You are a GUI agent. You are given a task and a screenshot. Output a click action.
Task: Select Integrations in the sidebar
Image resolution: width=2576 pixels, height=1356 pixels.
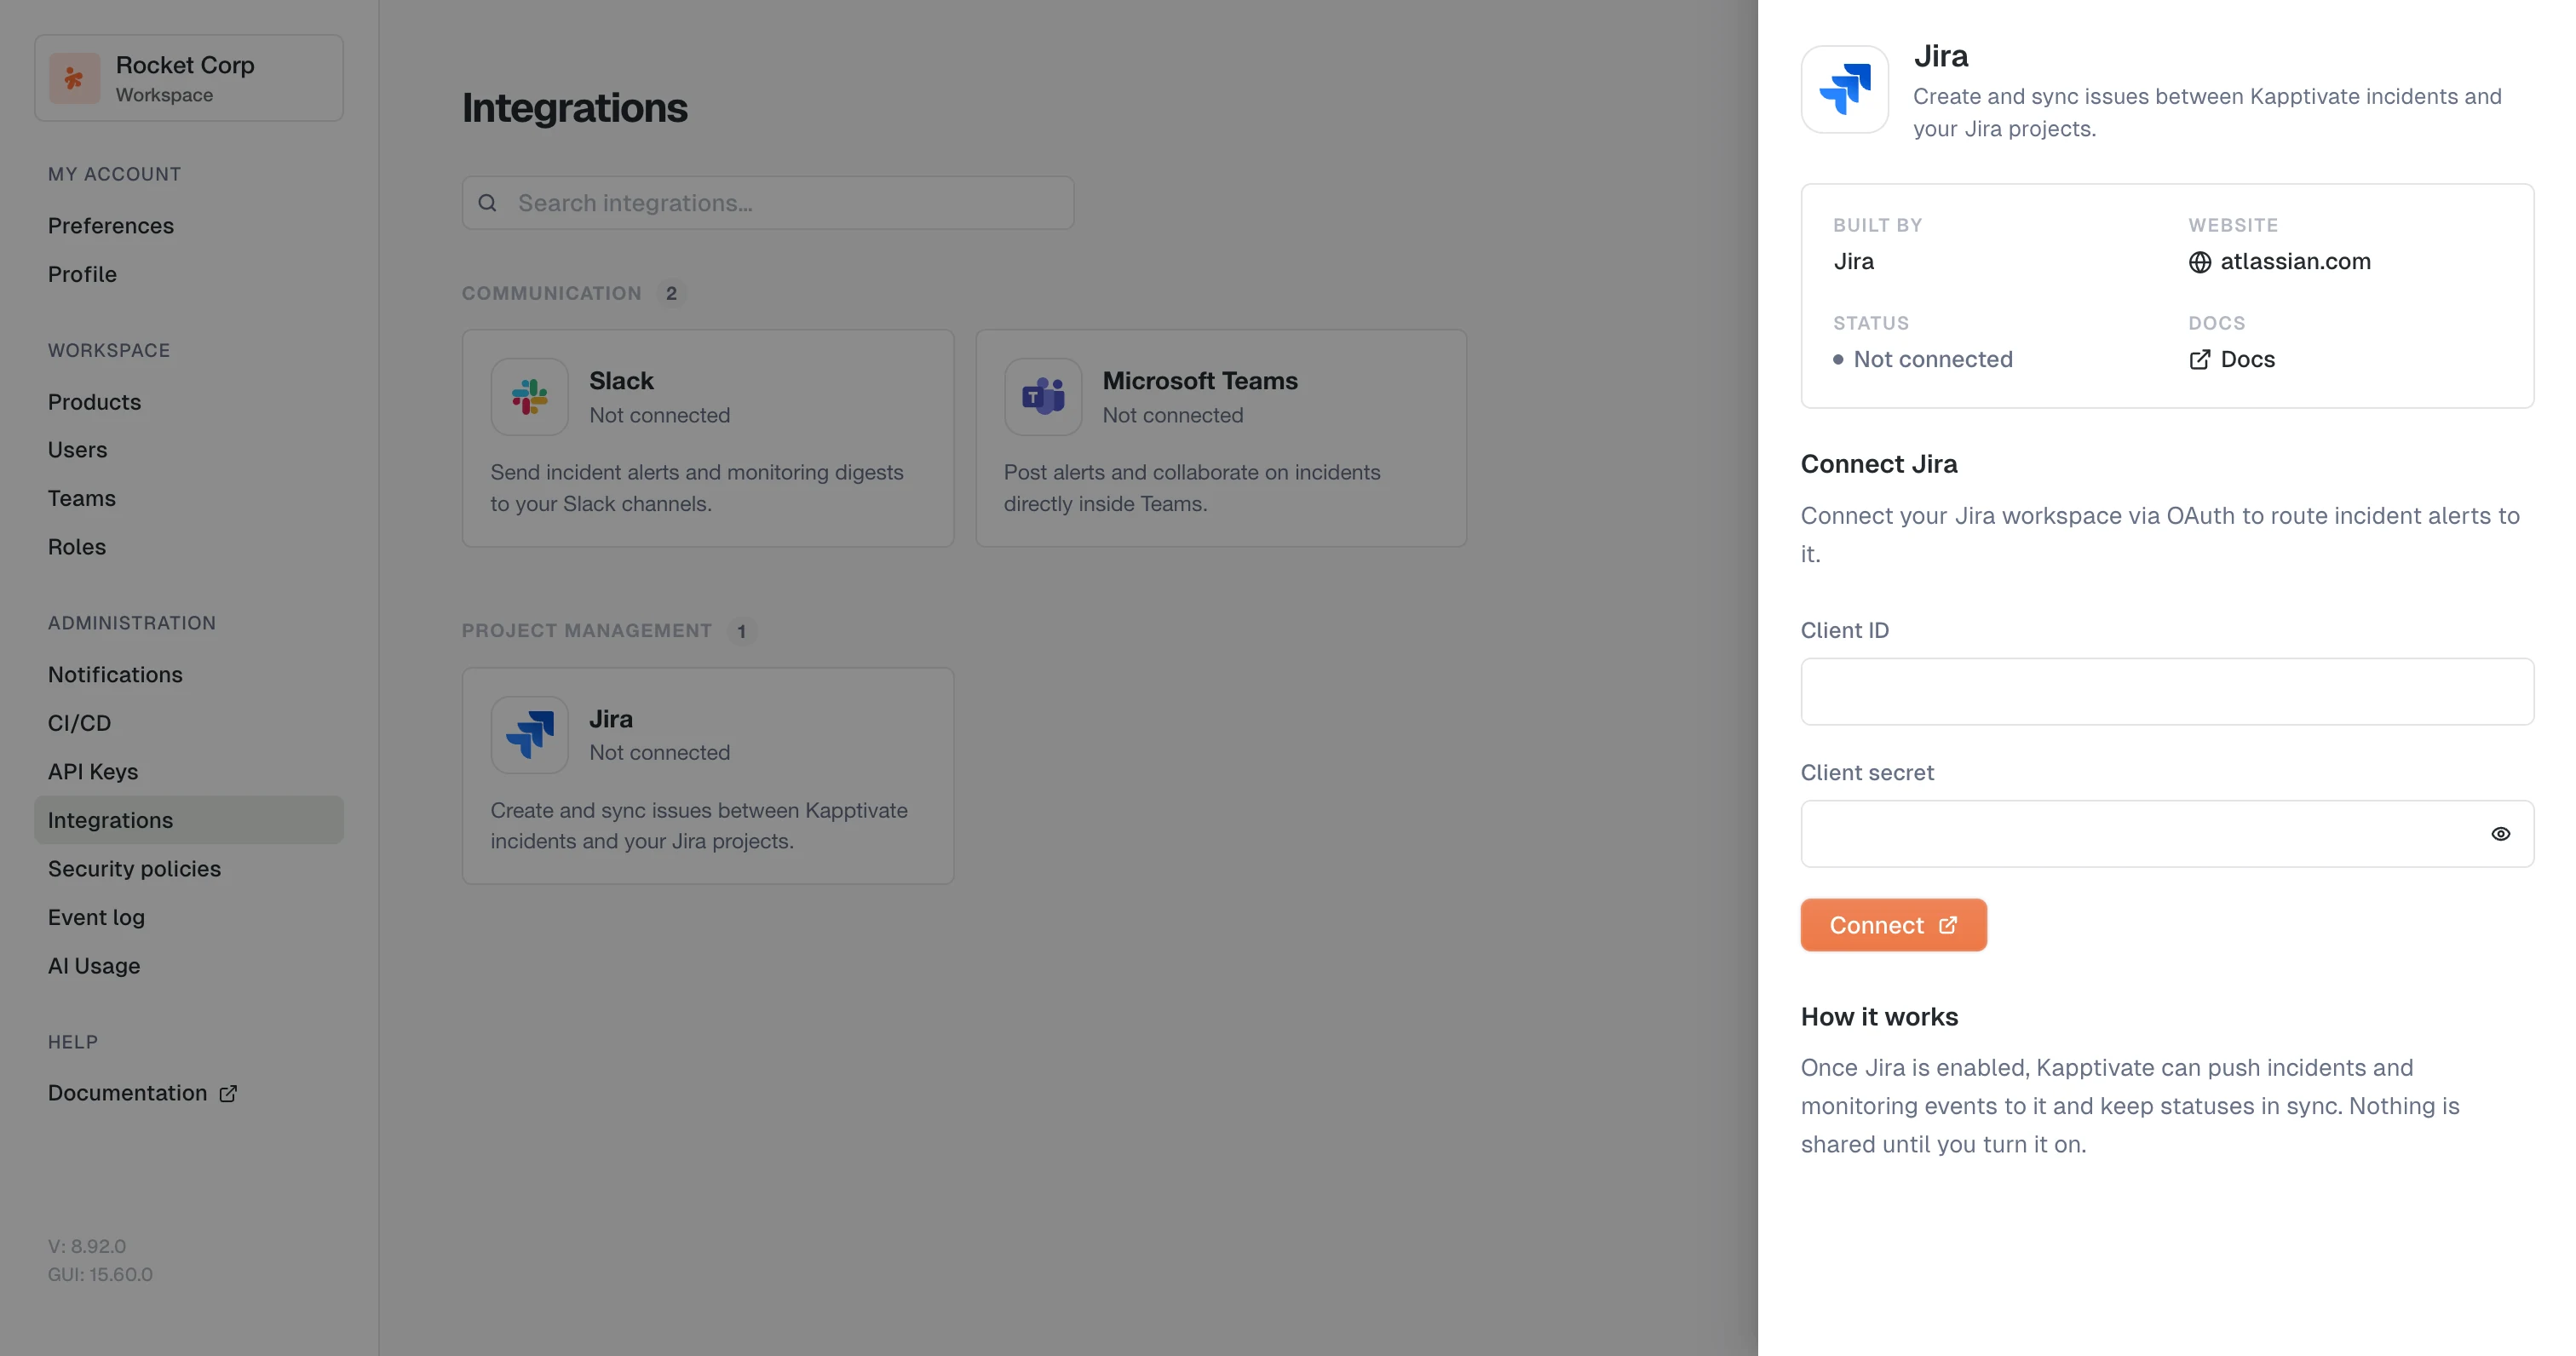[189, 820]
